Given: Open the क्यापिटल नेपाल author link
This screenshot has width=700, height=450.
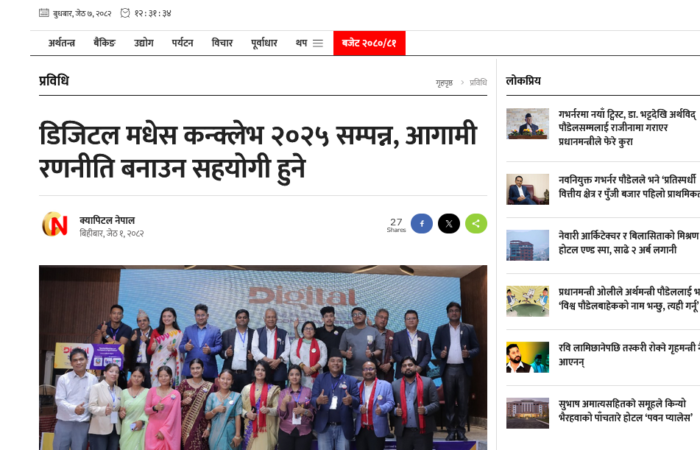Looking at the screenshot, I should tap(107, 220).
